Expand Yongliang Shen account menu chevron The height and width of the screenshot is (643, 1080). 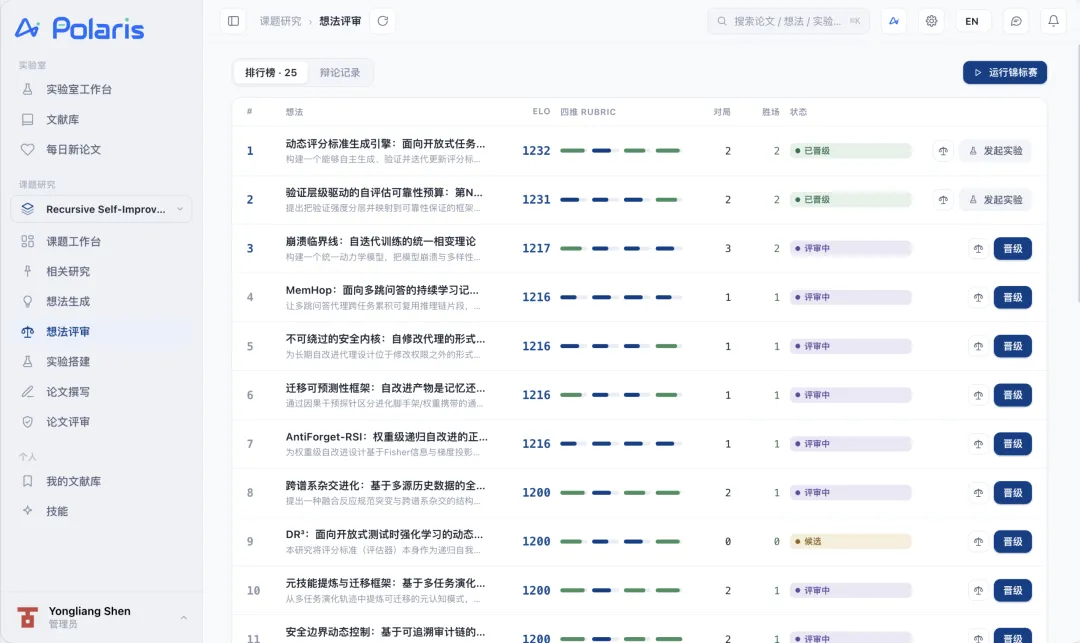click(184, 618)
